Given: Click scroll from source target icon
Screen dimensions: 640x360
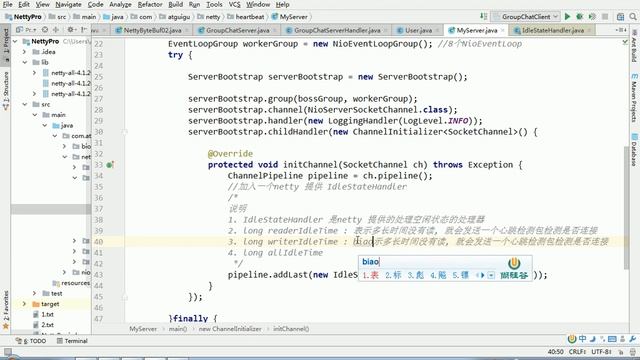Looking at the screenshot, I should [45, 30].
